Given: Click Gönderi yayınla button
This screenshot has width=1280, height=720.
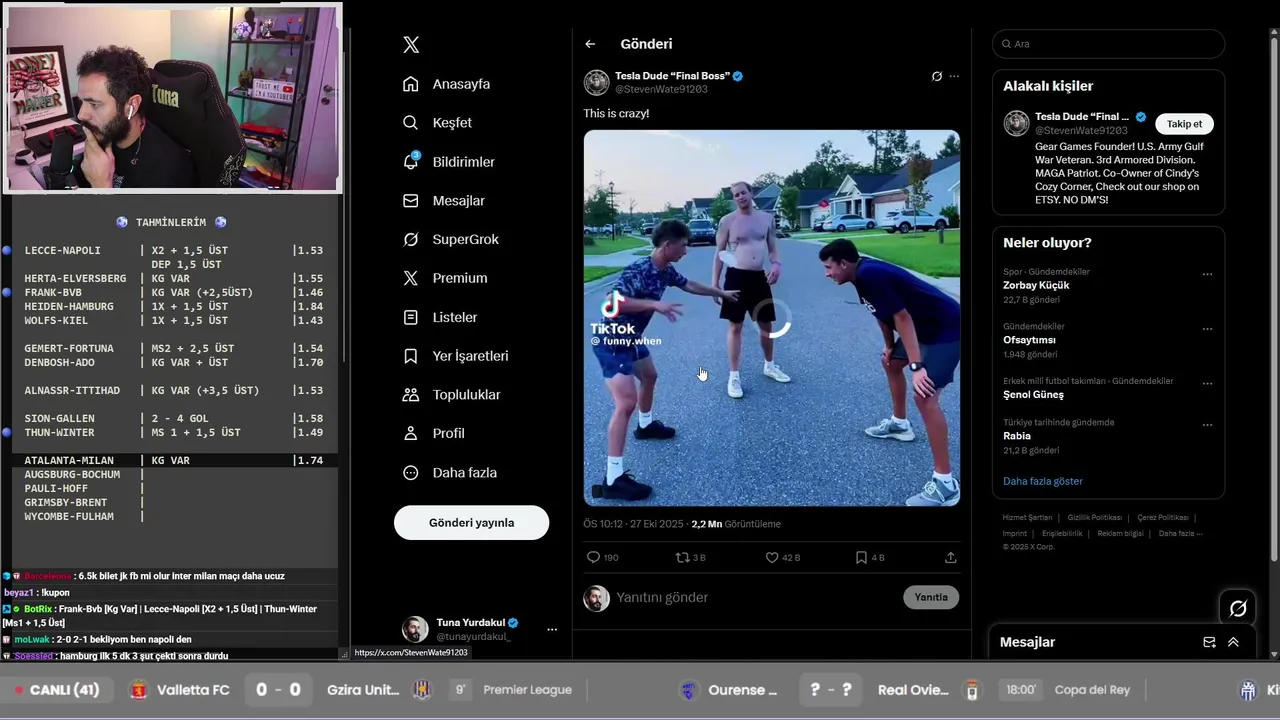Looking at the screenshot, I should [x=471, y=523].
